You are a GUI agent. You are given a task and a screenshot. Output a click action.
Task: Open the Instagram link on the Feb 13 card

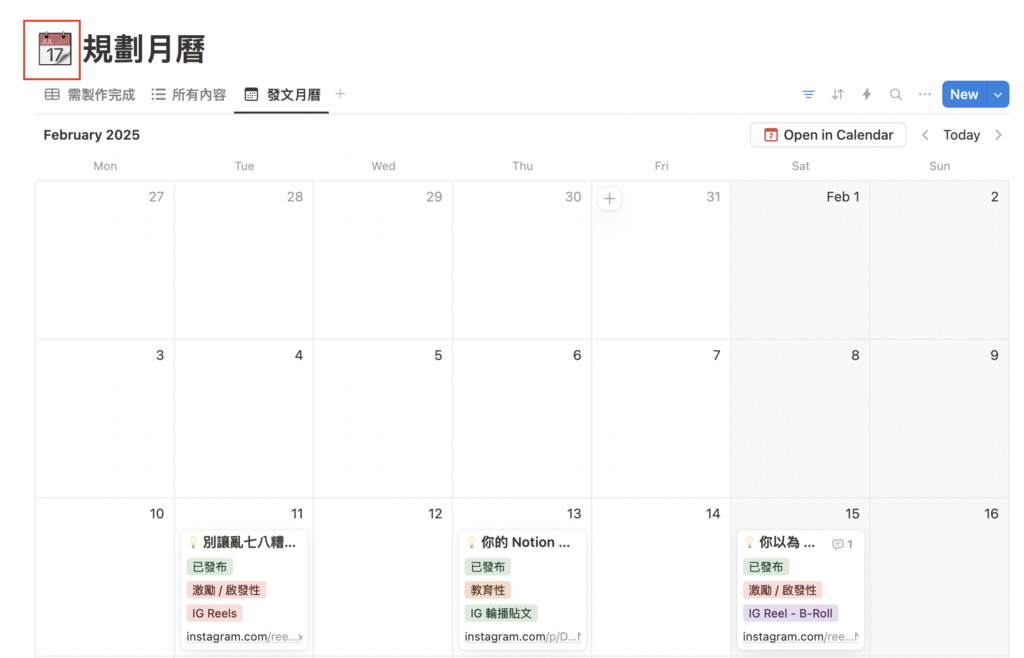[520, 637]
